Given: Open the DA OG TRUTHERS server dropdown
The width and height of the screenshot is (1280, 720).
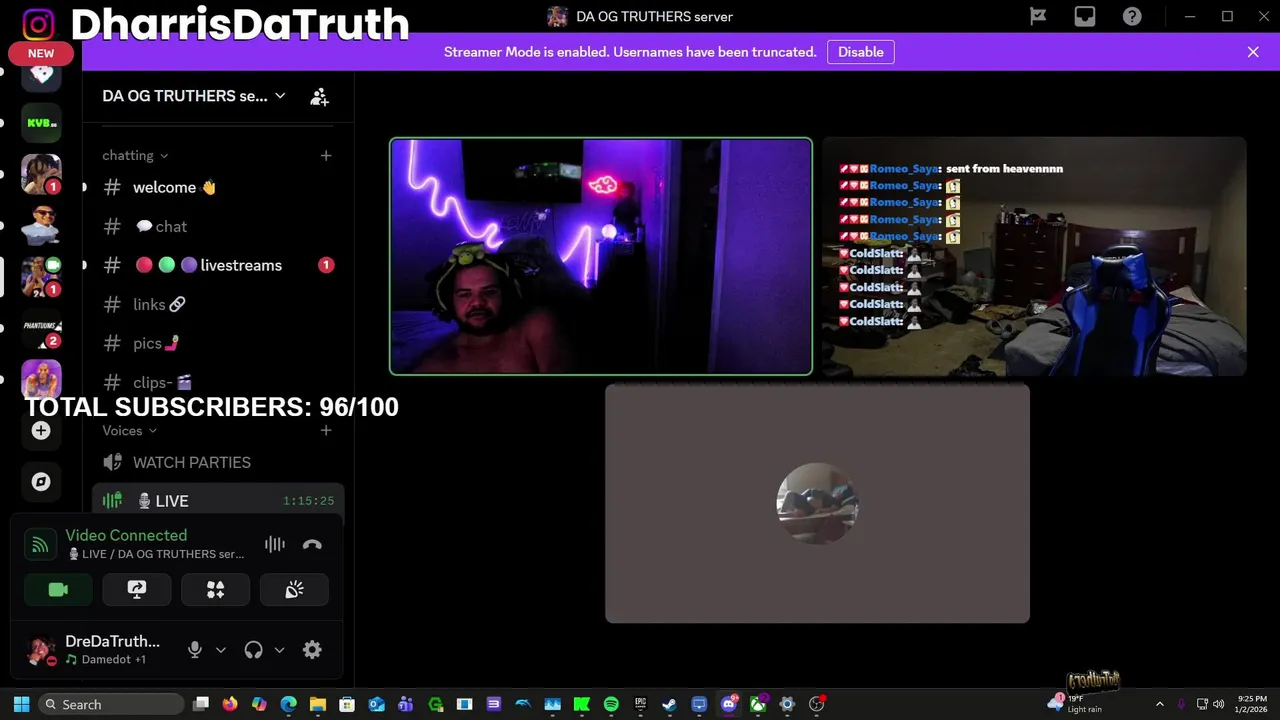Looking at the screenshot, I should coord(194,96).
